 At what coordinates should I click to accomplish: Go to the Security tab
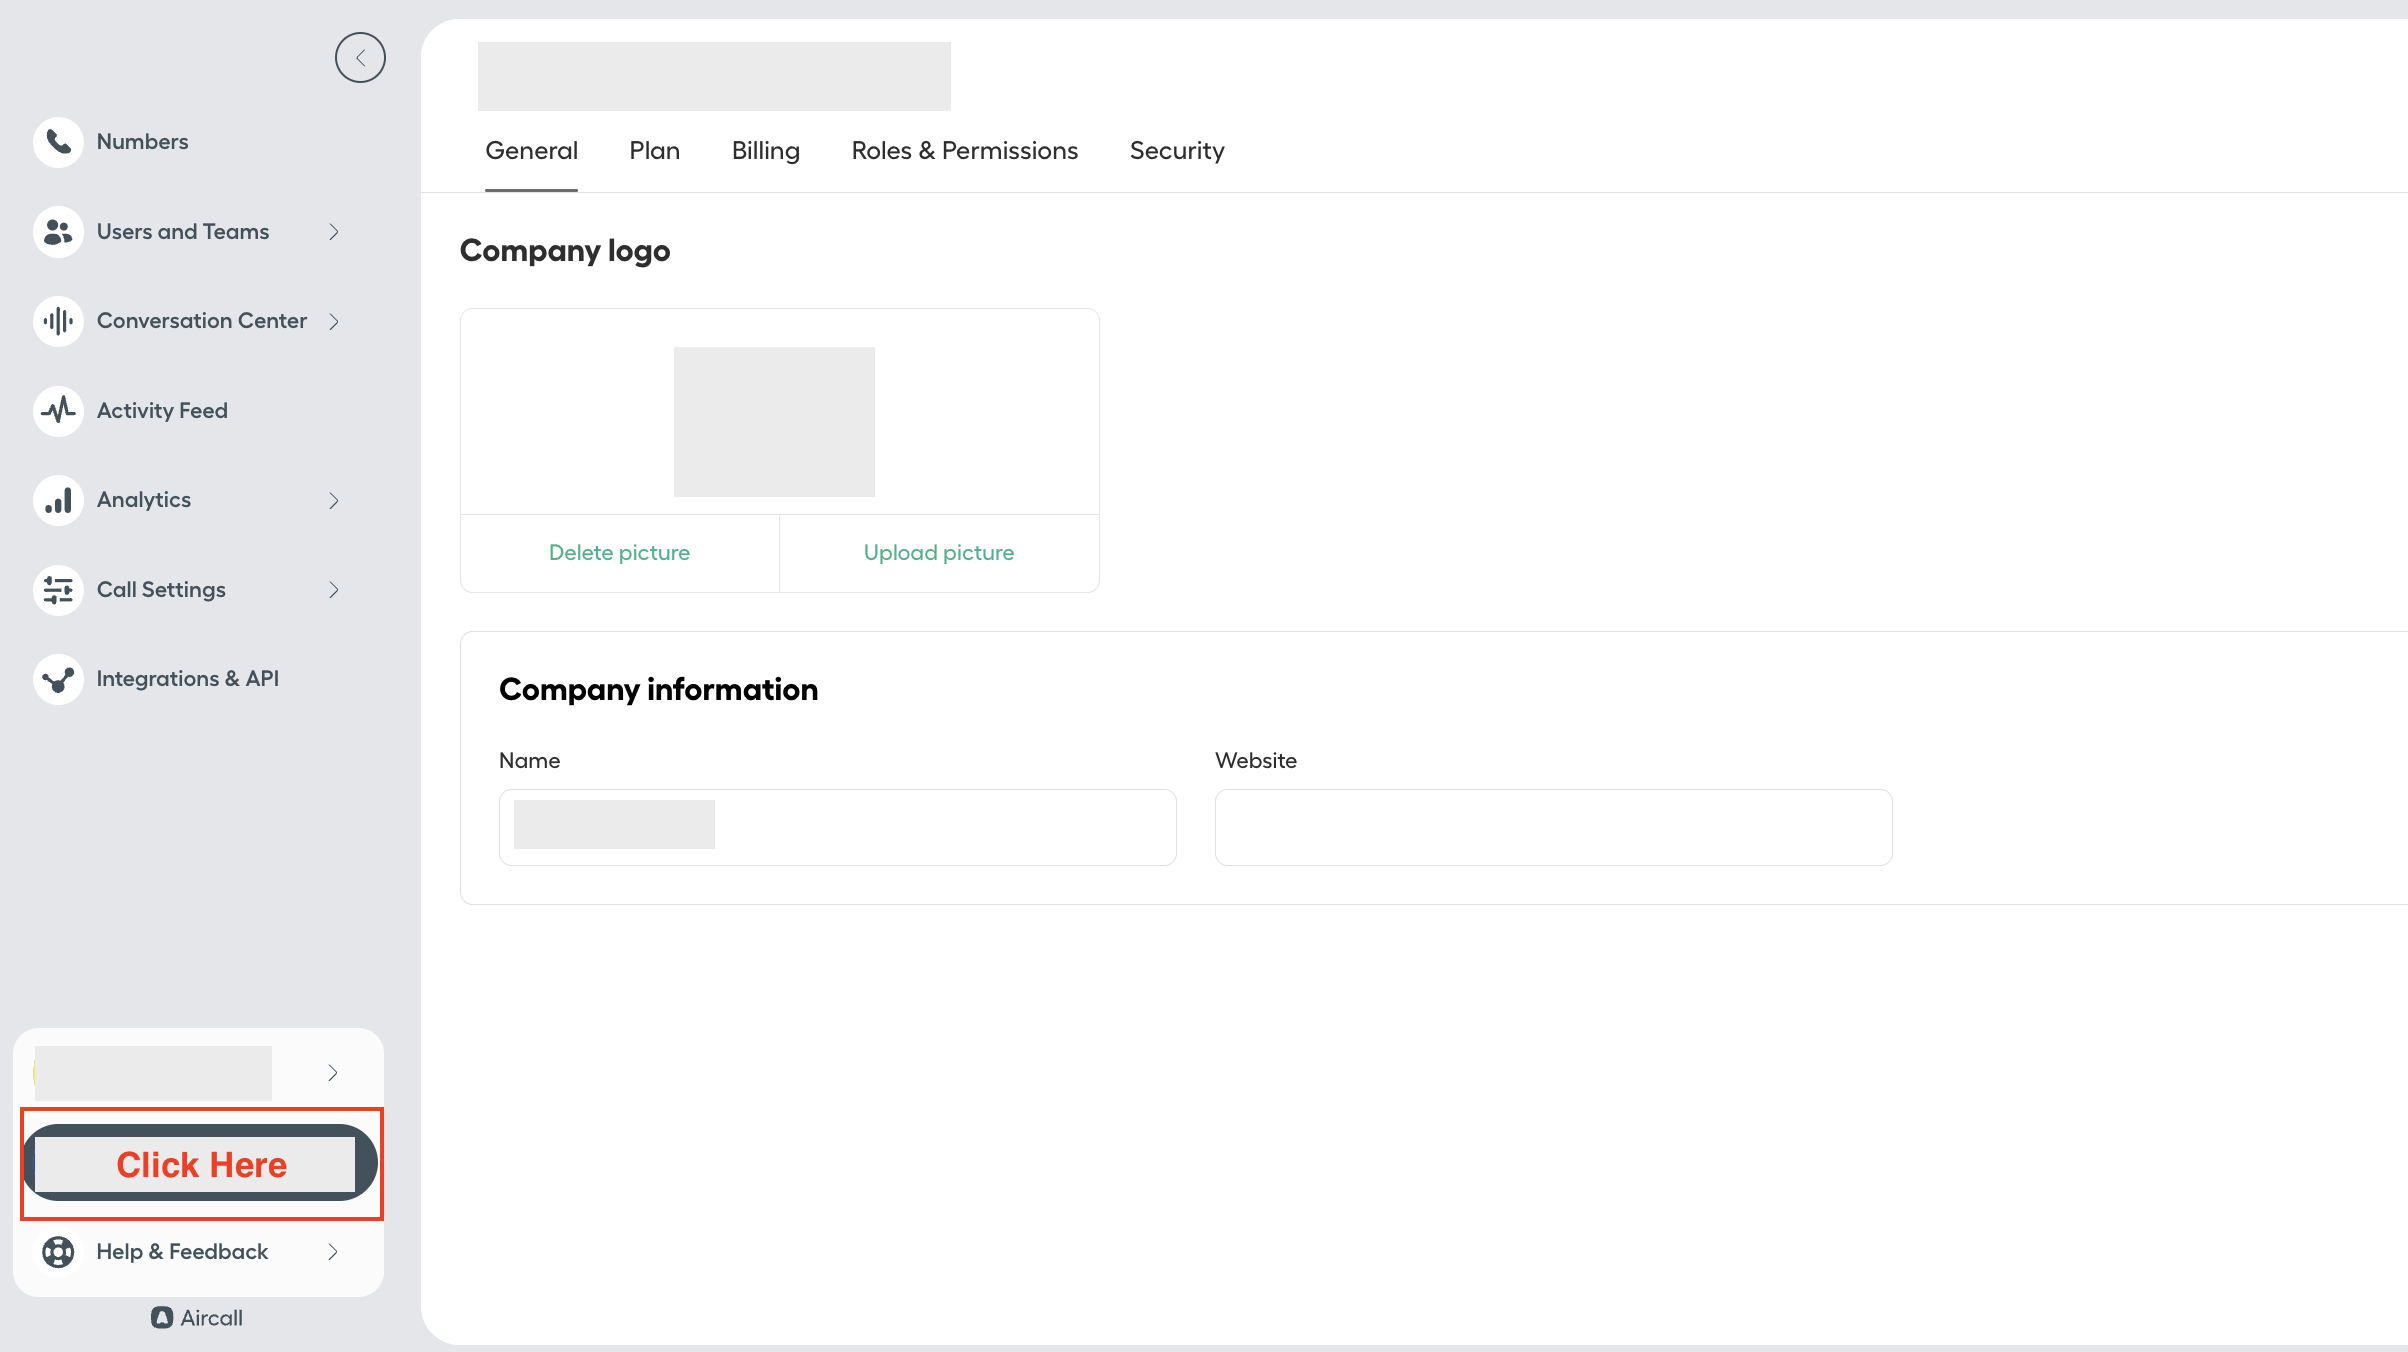click(x=1176, y=151)
